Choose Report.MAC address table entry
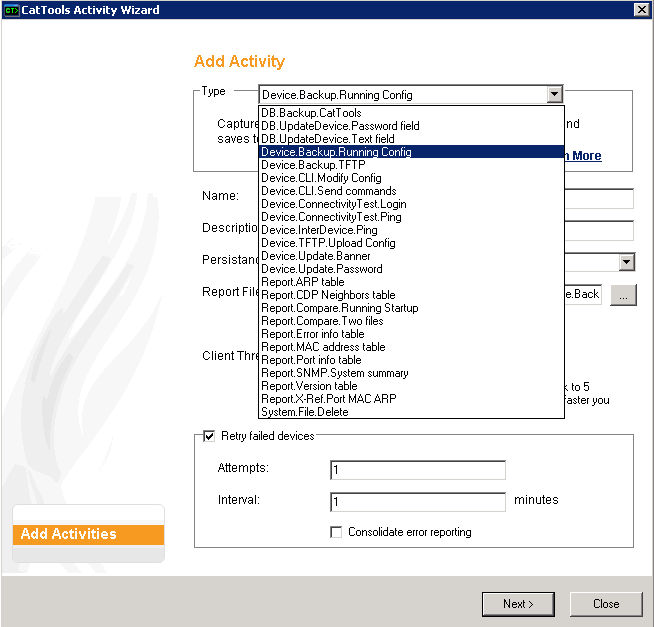 coord(411,347)
